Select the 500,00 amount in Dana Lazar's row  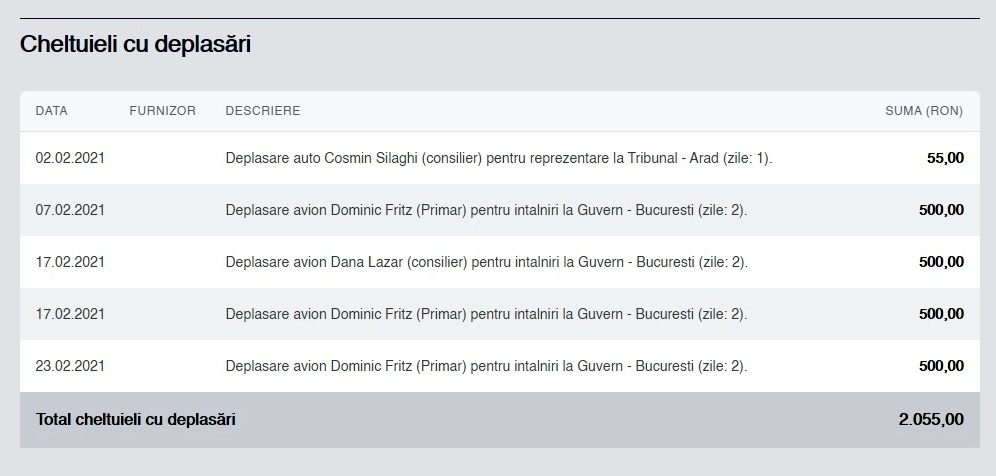pyautogui.click(x=941, y=262)
